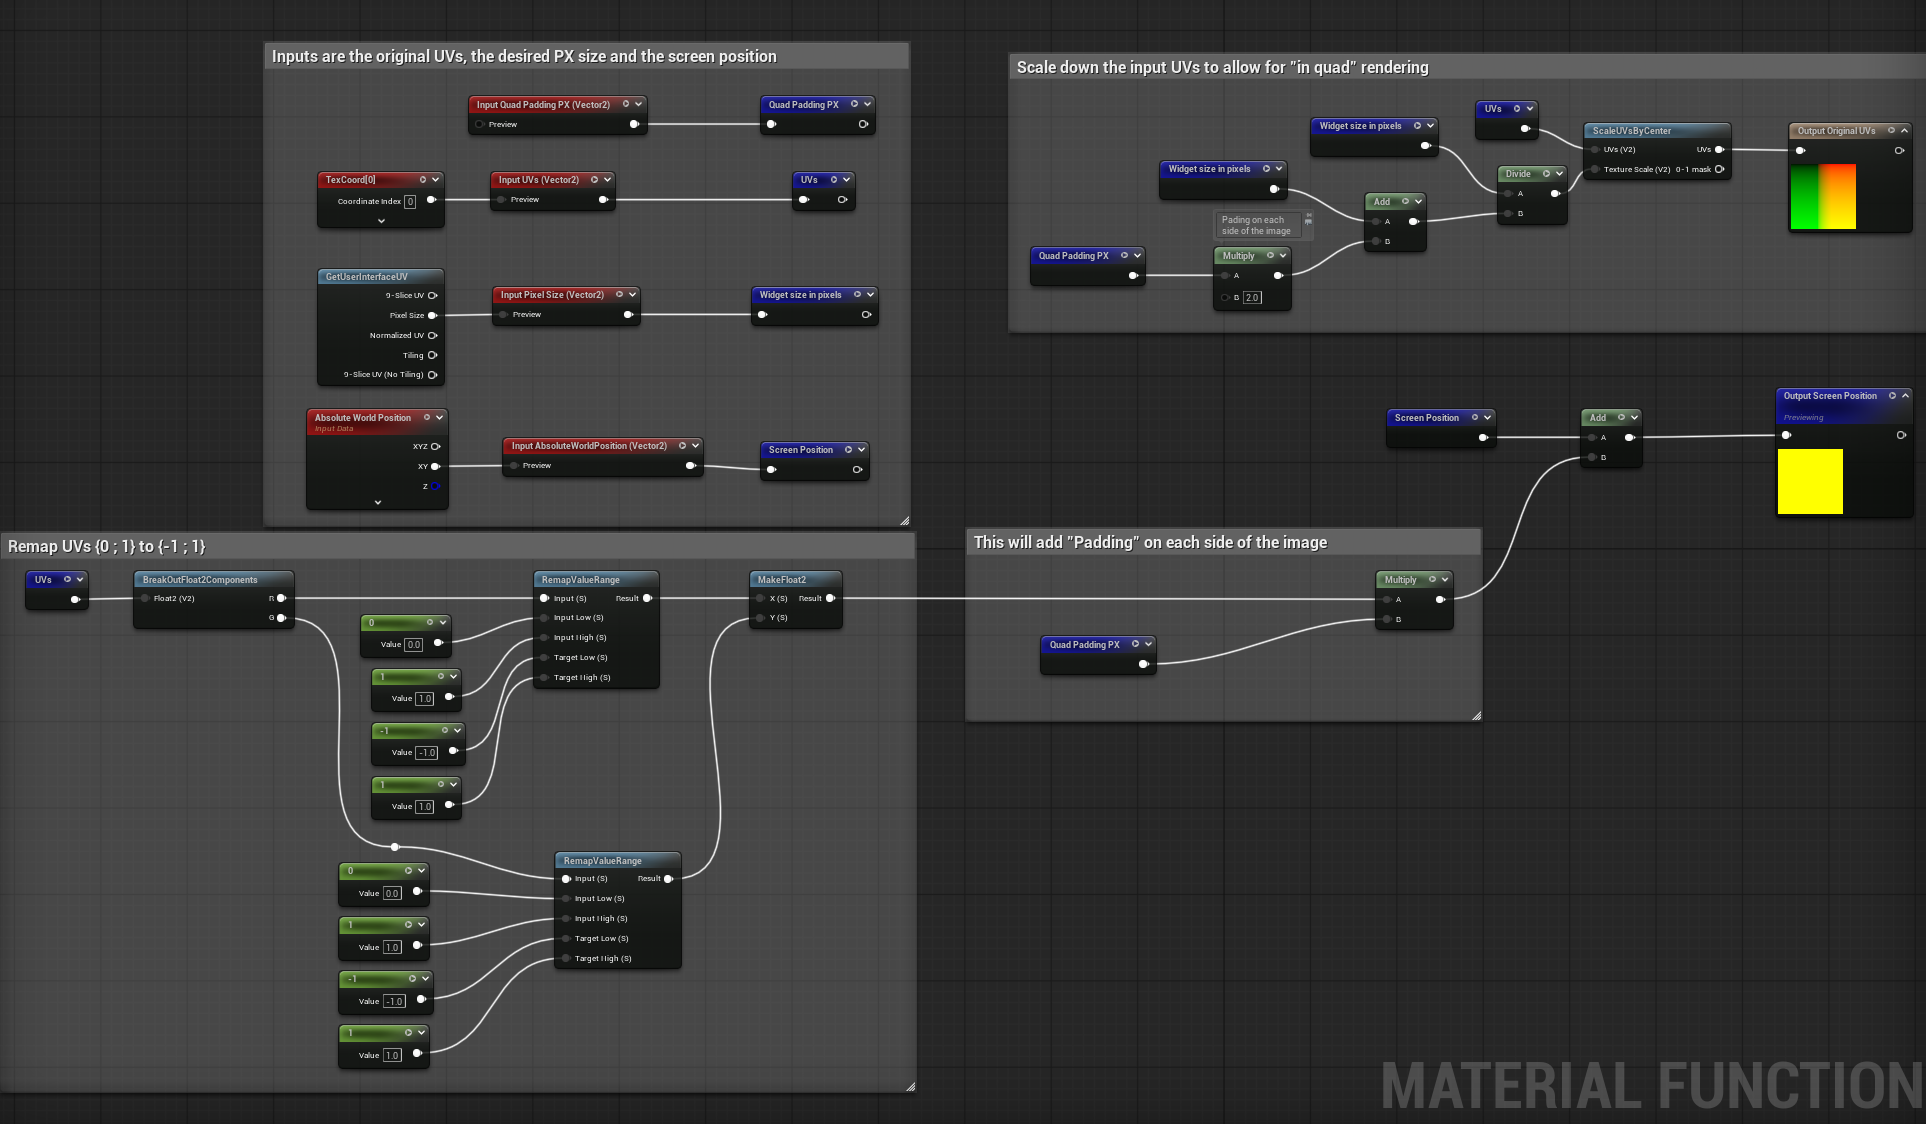Click Screen Position Add node B input pin
The image size is (1926, 1124).
pos(1592,458)
